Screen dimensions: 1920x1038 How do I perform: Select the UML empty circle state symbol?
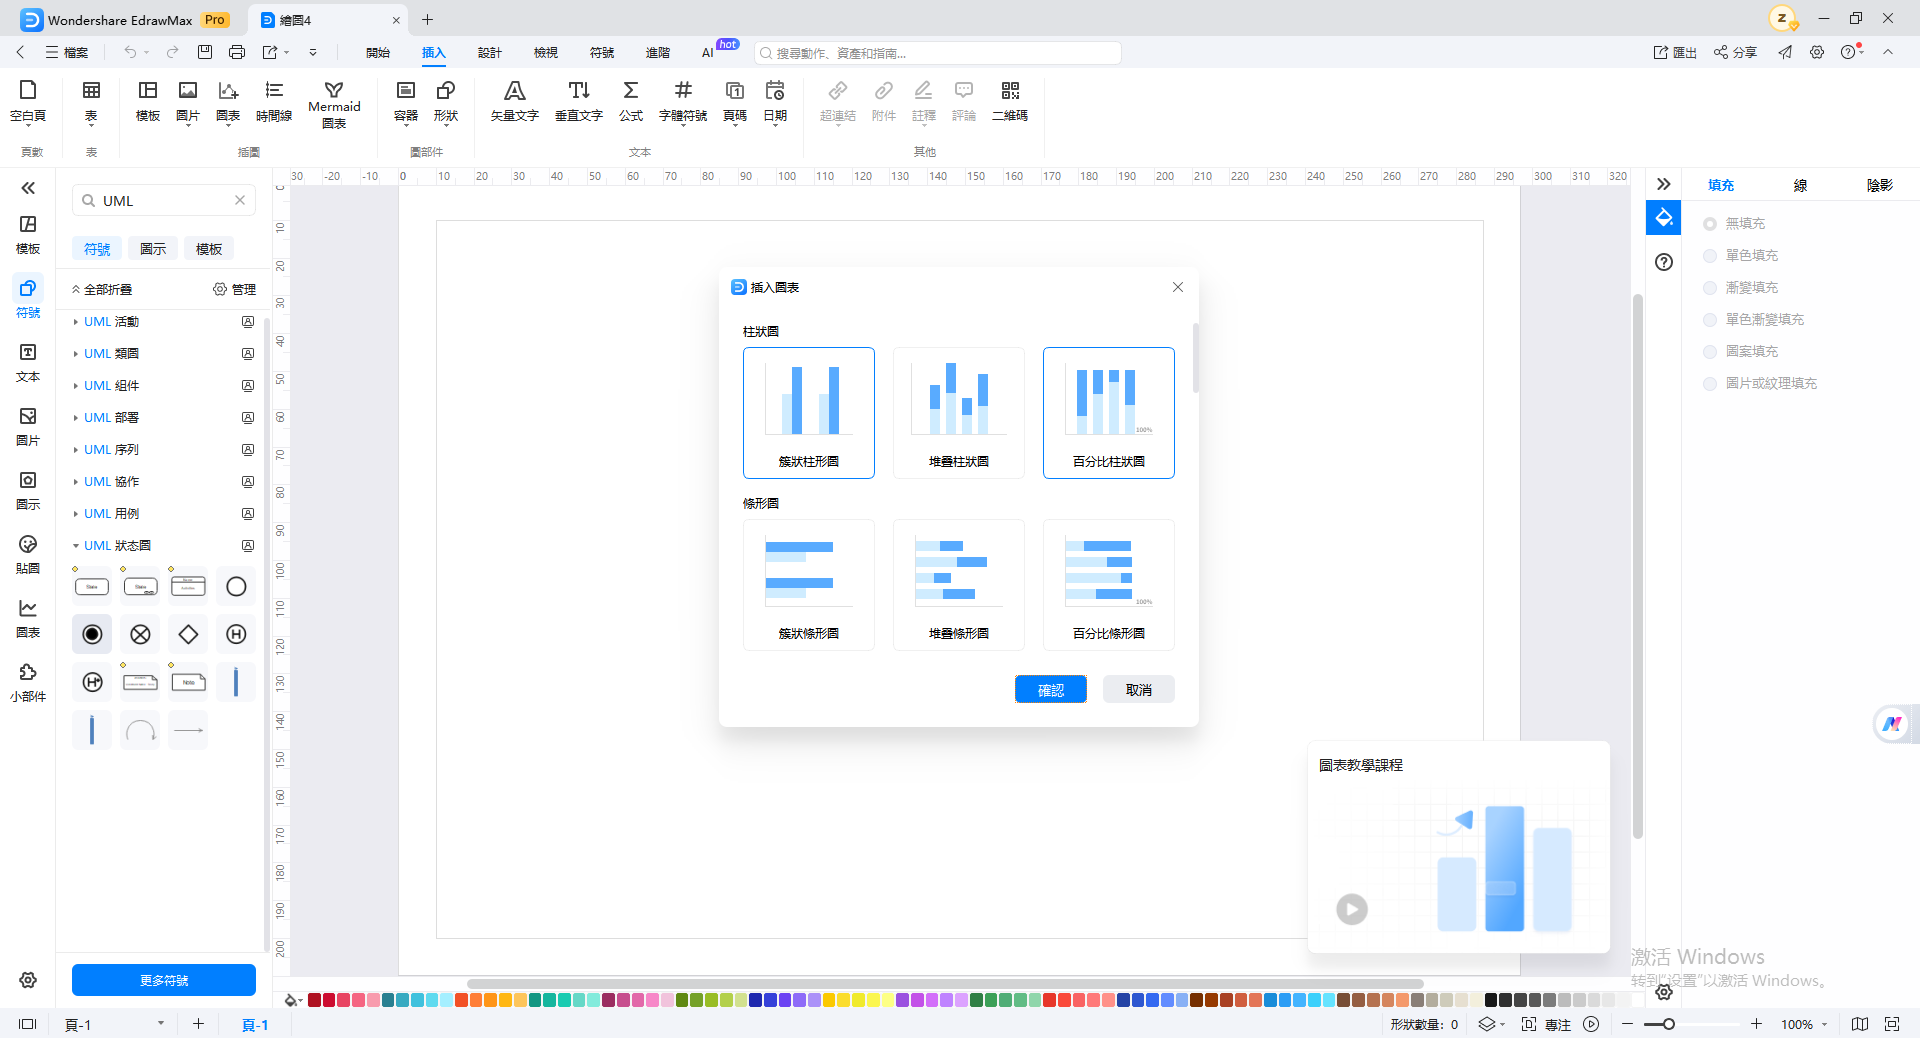pos(236,586)
